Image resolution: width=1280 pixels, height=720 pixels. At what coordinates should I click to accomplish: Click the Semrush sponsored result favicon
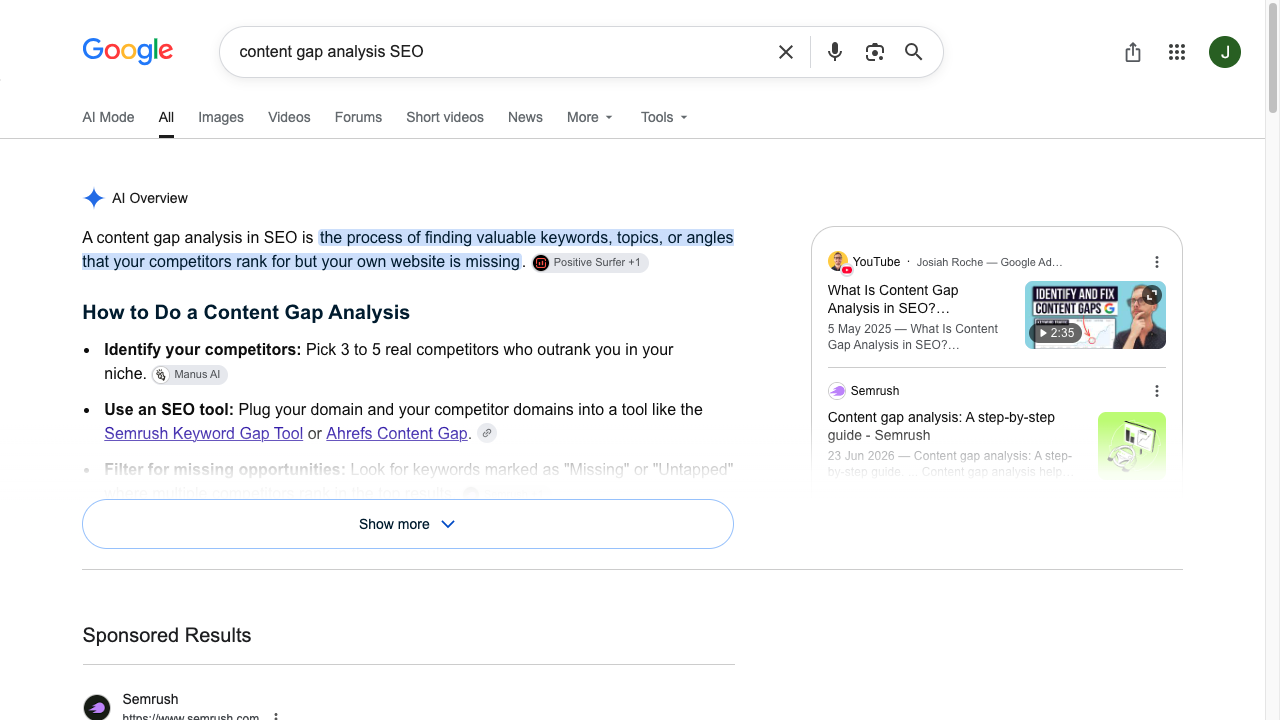(97, 707)
